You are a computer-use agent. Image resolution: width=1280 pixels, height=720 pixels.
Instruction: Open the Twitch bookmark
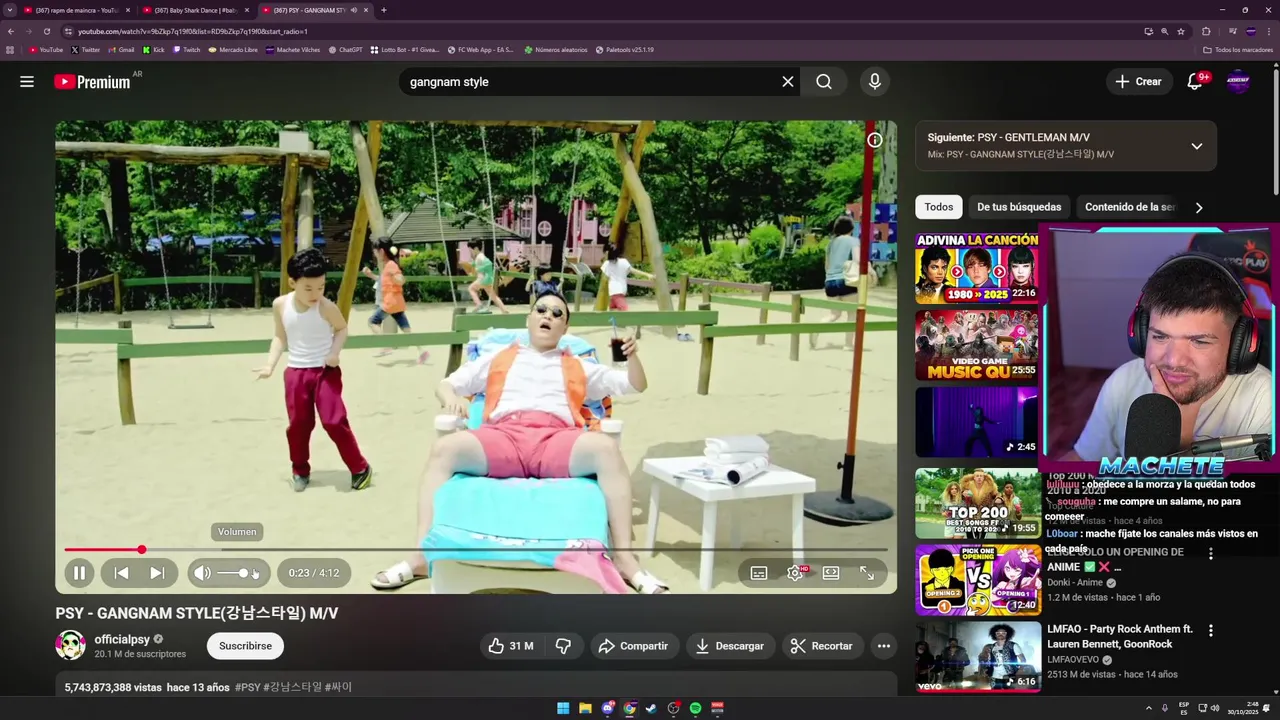186,49
